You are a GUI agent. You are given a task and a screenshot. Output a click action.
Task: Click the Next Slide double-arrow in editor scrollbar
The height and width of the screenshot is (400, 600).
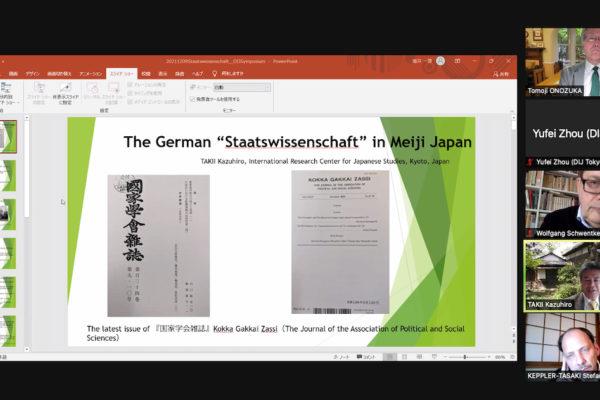pos(514,341)
